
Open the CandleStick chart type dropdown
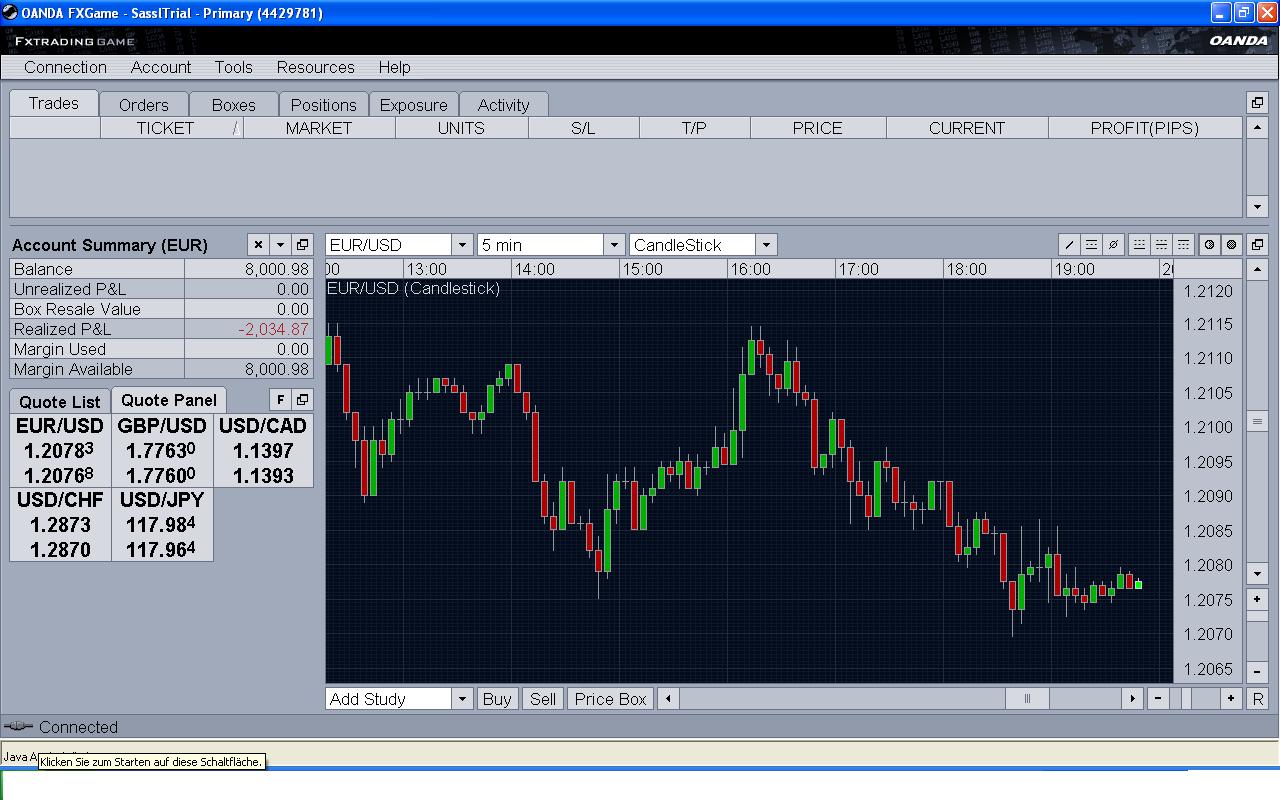tap(766, 245)
